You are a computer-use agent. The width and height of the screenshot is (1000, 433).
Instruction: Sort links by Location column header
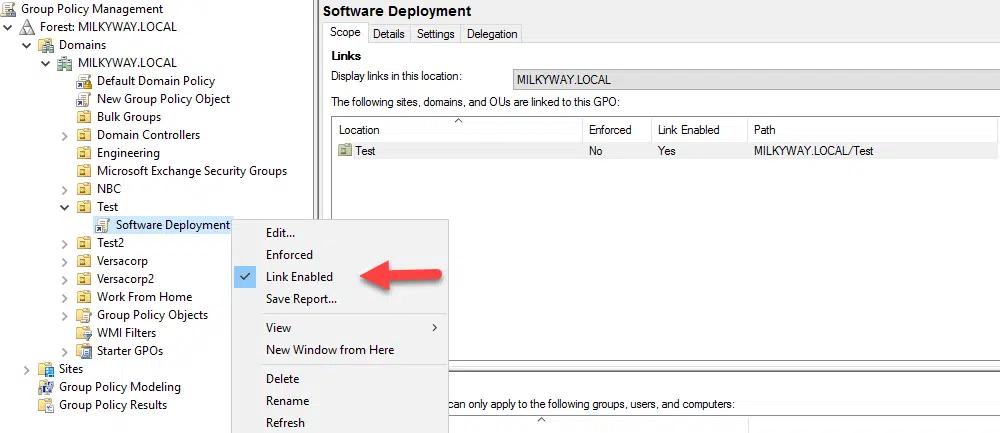[x=457, y=129]
